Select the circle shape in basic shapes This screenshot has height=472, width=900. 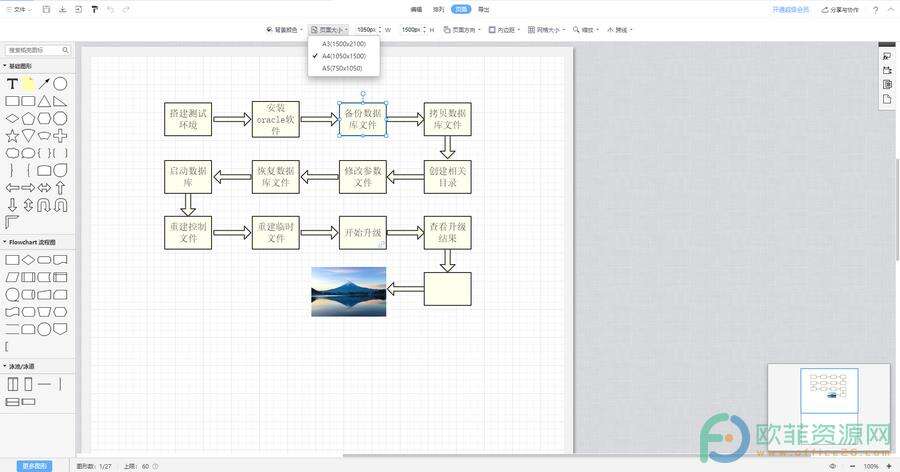(x=60, y=84)
